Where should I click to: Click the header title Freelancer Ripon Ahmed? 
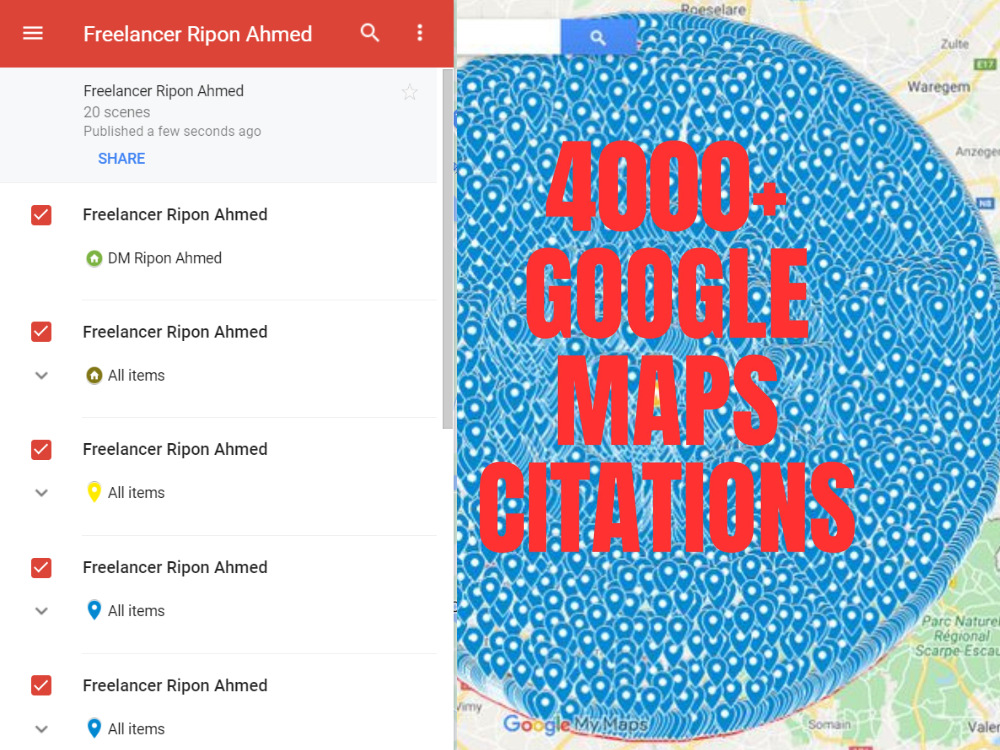click(x=198, y=34)
